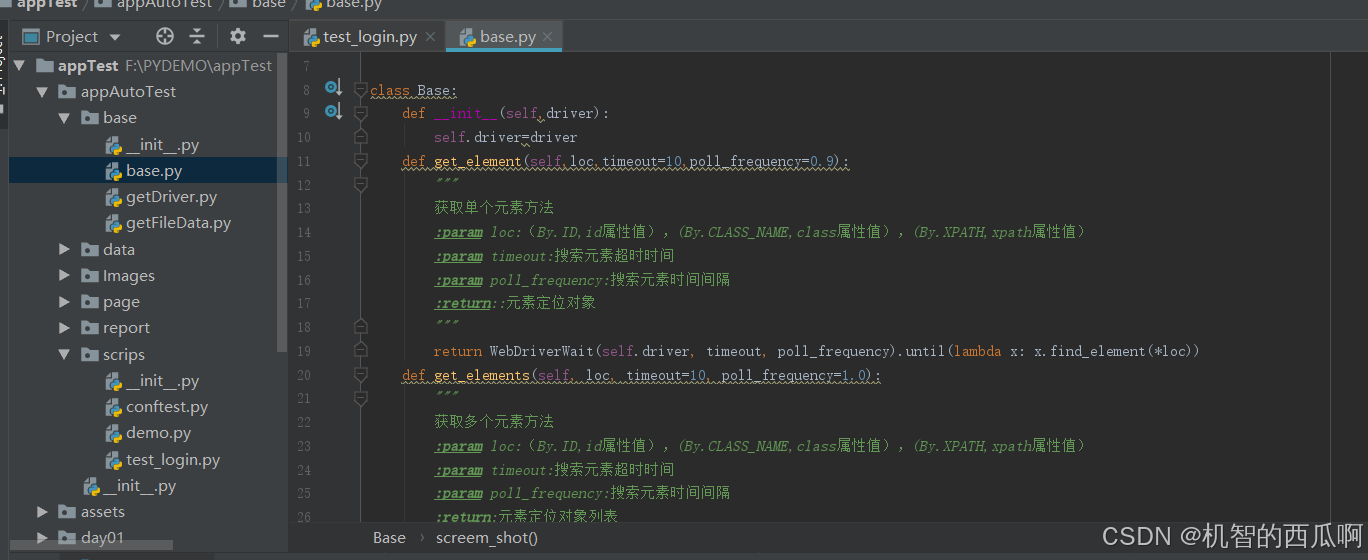
Task: Select __init__.py under the scrips folder
Action: point(162,381)
